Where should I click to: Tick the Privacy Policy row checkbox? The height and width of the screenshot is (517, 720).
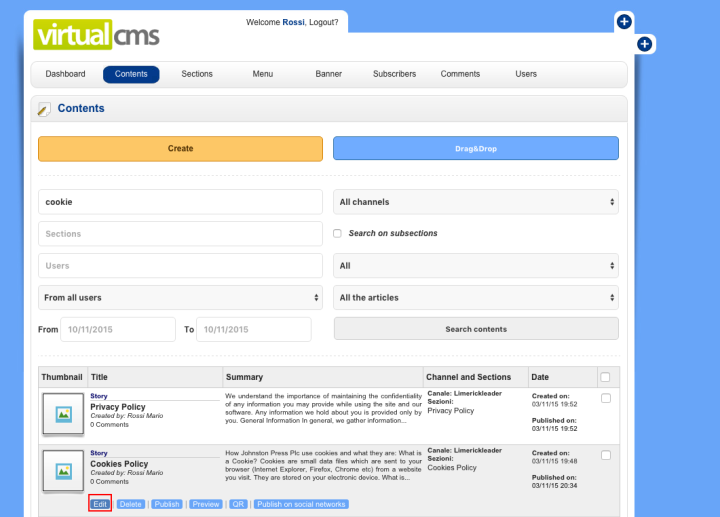605,398
